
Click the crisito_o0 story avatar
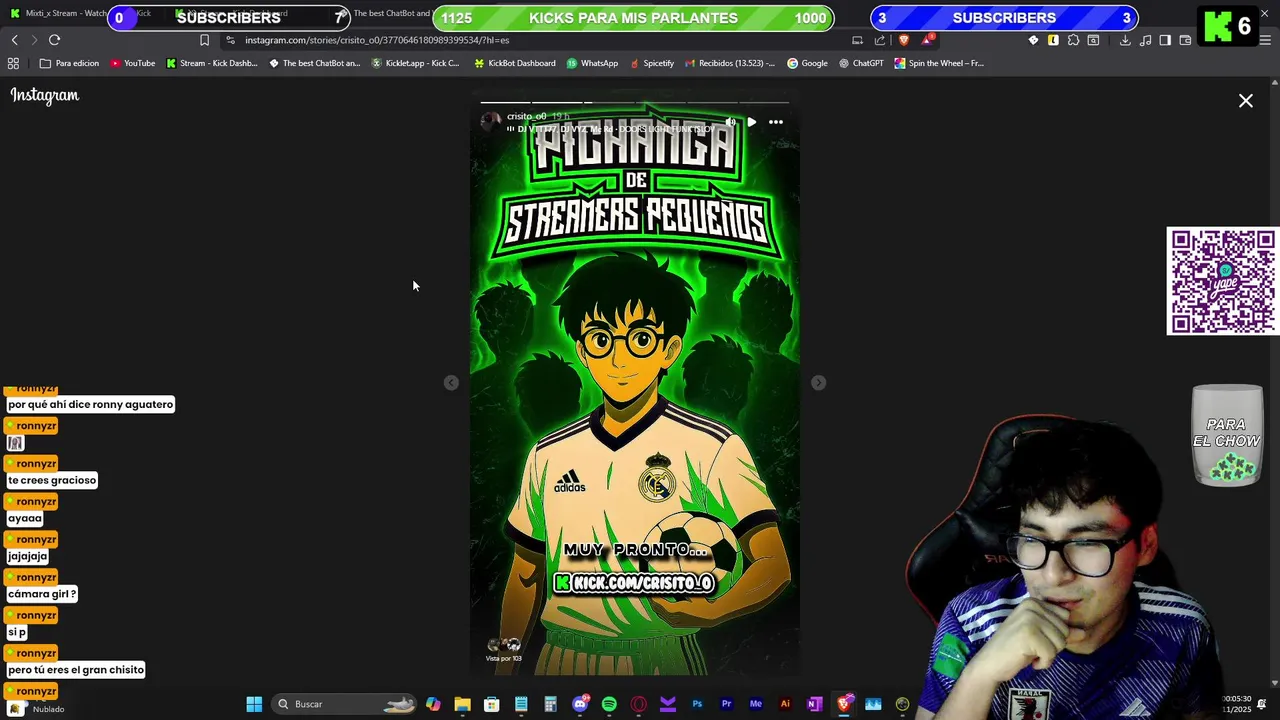(x=491, y=122)
